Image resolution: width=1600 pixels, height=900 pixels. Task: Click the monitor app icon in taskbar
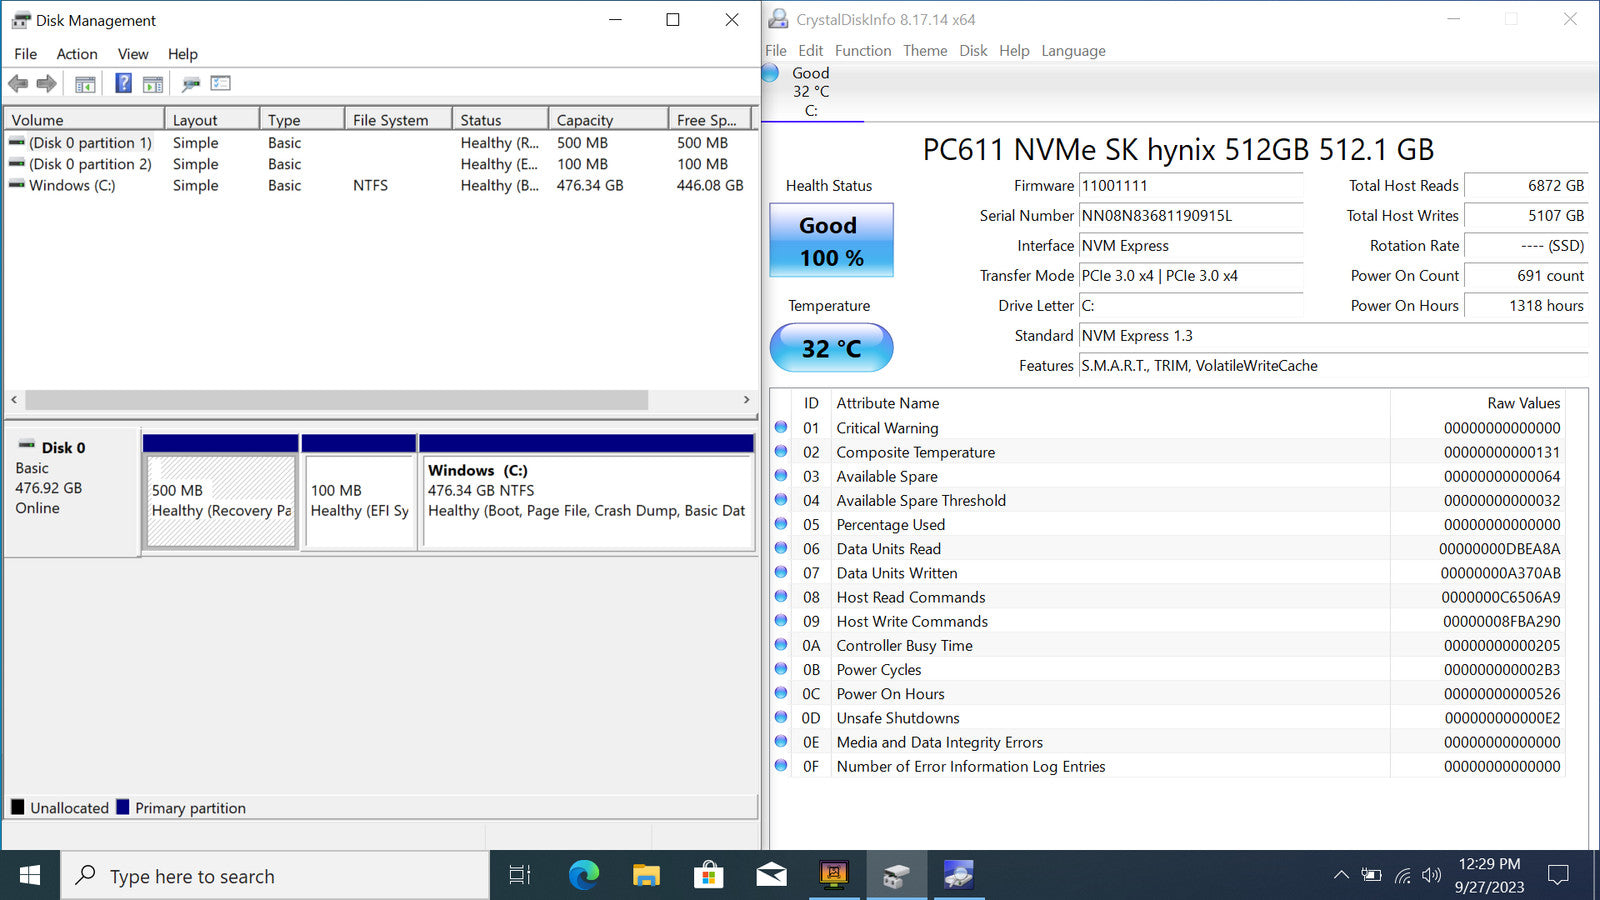pyautogui.click(x=834, y=876)
